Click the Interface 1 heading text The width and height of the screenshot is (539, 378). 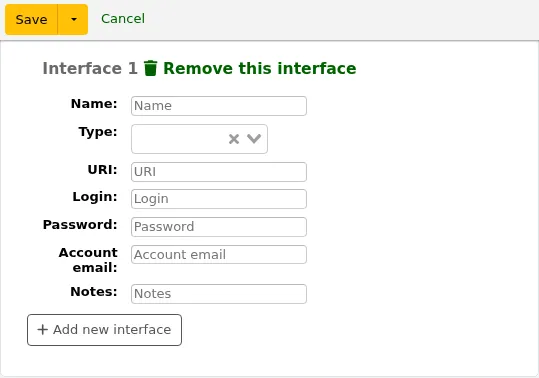click(x=90, y=68)
